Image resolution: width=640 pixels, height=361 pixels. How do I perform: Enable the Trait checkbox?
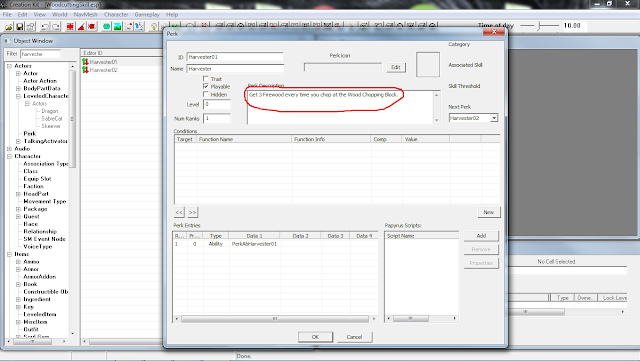(x=206, y=79)
